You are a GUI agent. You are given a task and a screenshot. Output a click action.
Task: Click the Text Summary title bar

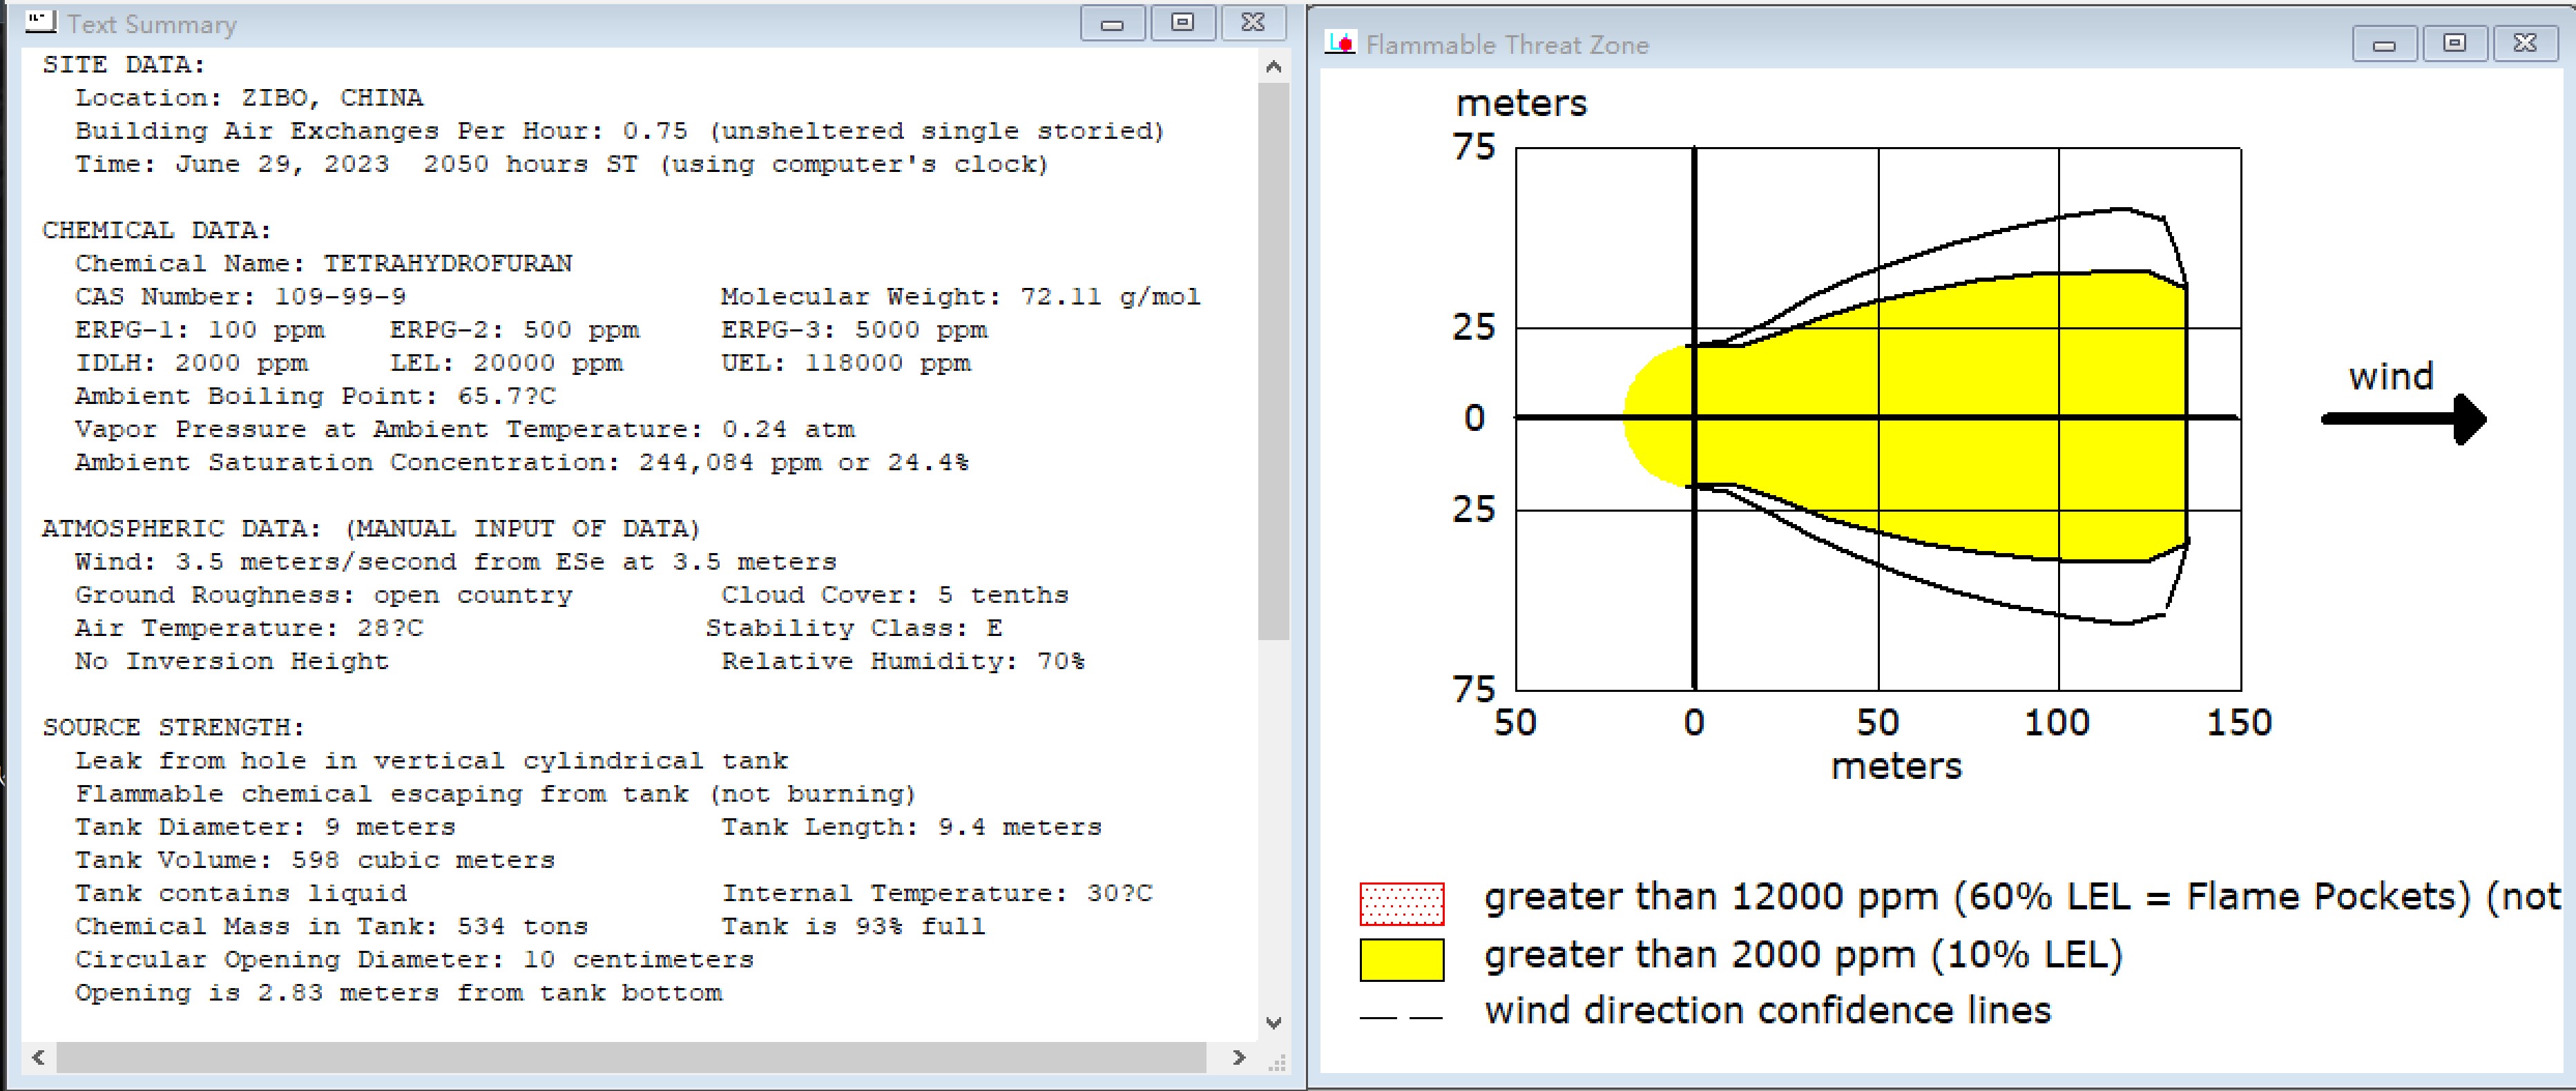coord(600,23)
